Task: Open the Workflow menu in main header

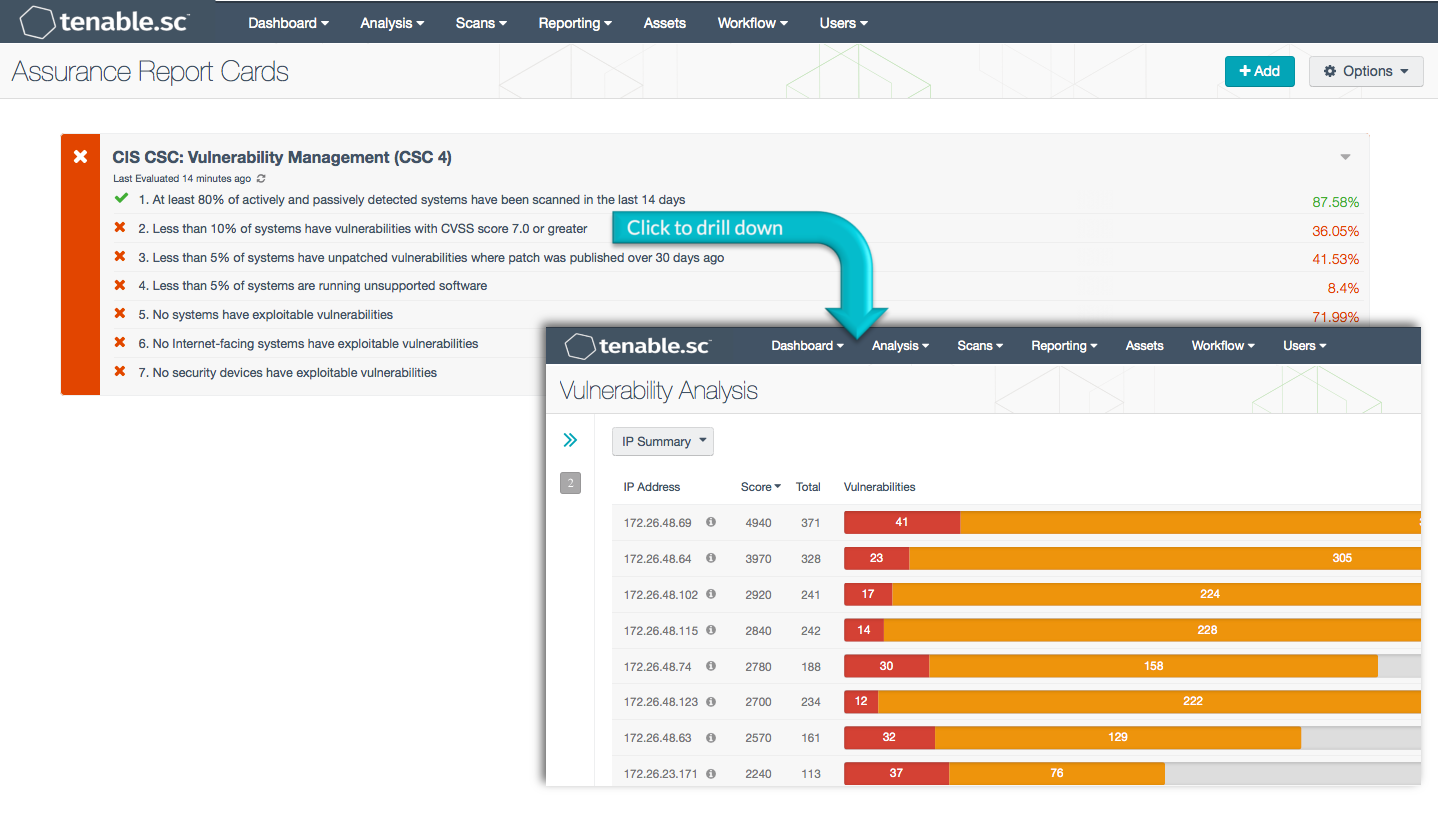Action: tap(753, 23)
